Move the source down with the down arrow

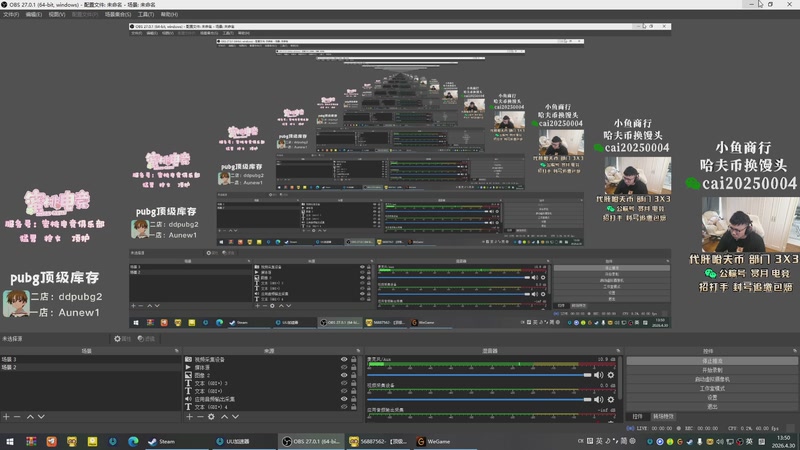(x=235, y=417)
